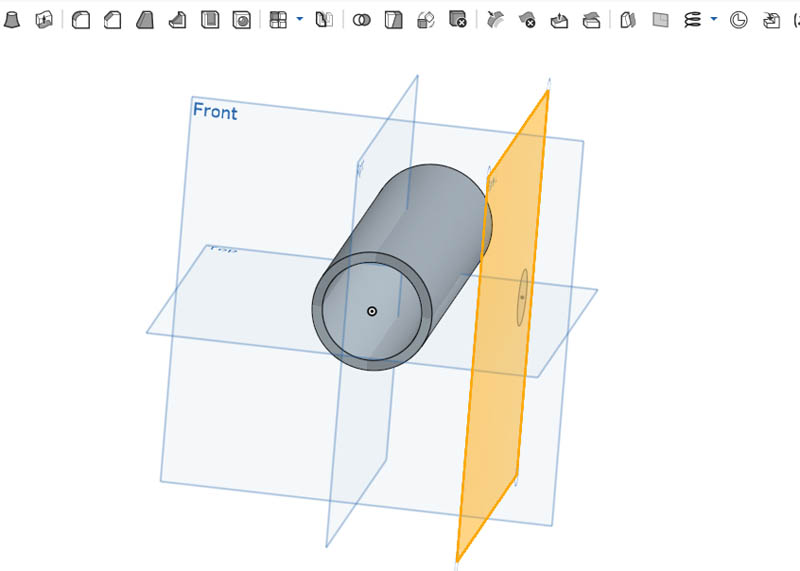Select the origin point inside cylinder
800x571 pixels.
[x=371, y=311]
